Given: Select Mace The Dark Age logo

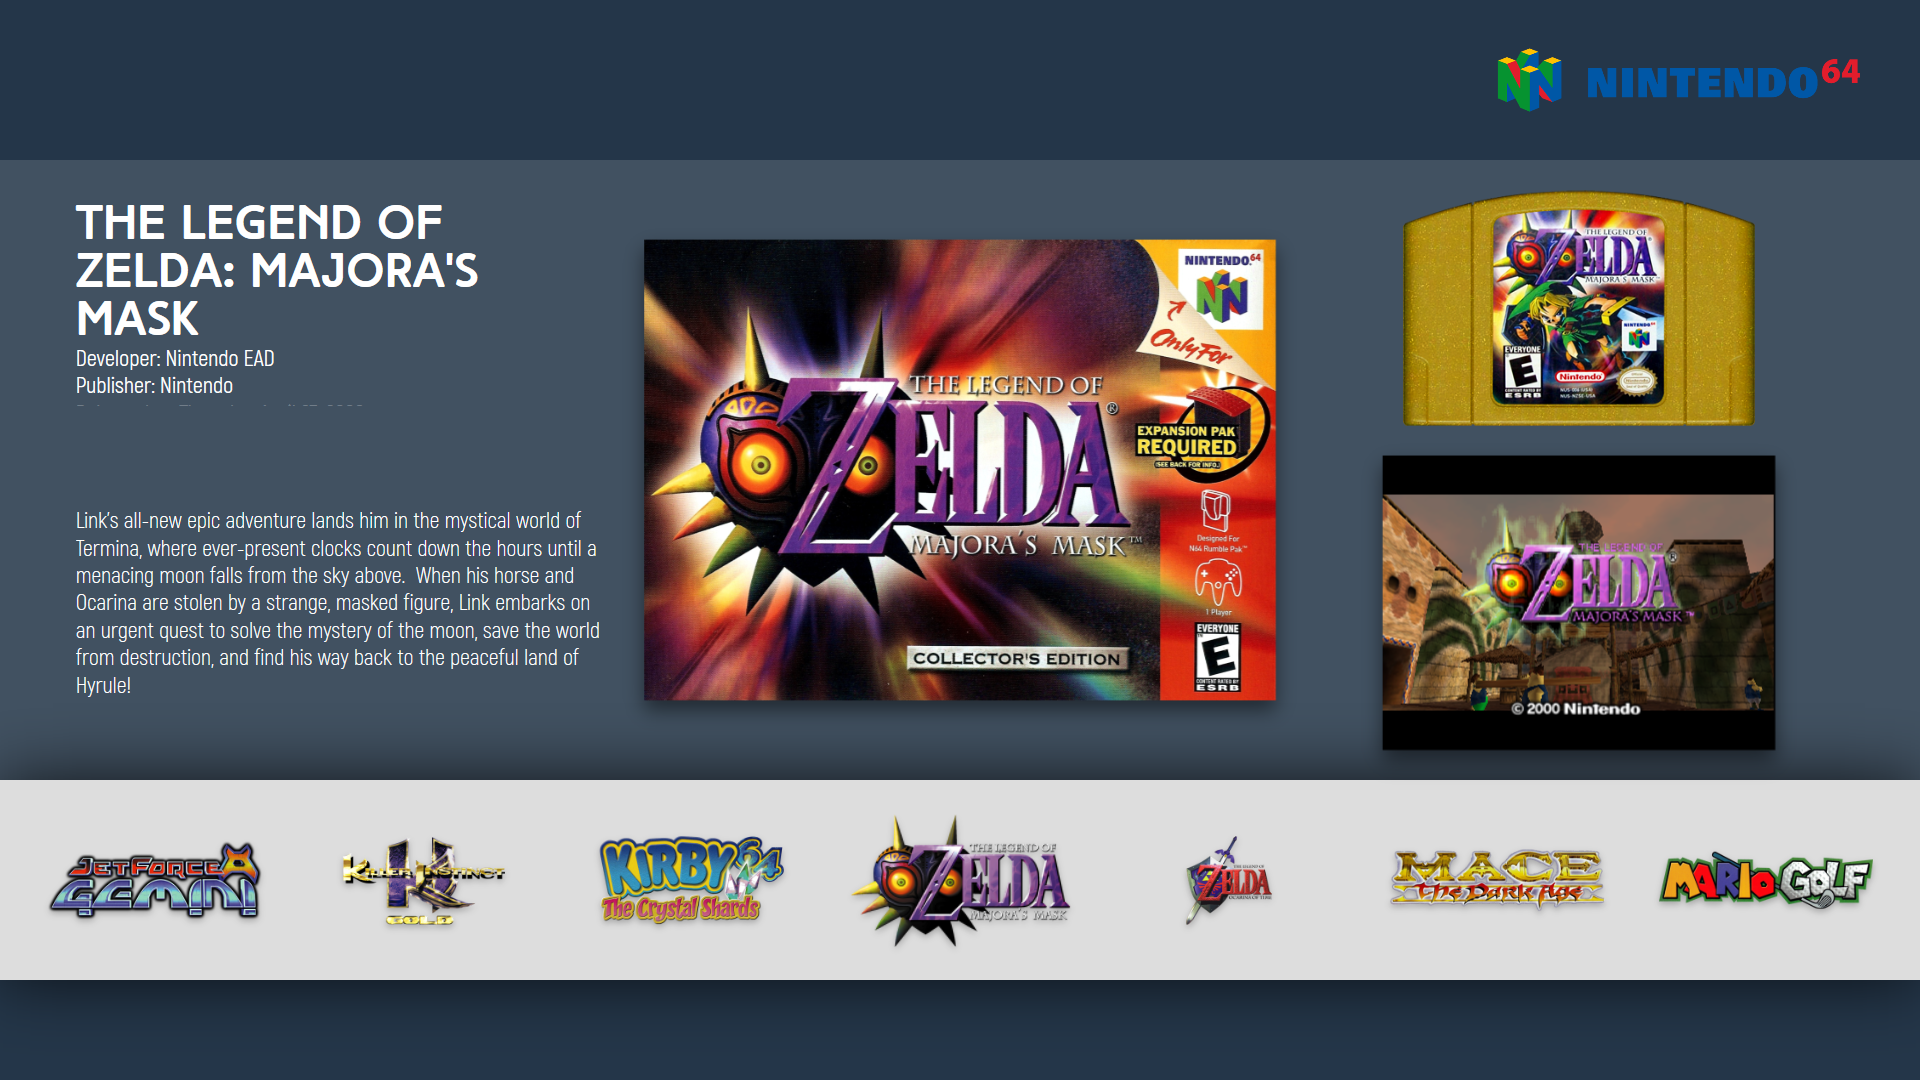Looking at the screenshot, I should (1497, 879).
